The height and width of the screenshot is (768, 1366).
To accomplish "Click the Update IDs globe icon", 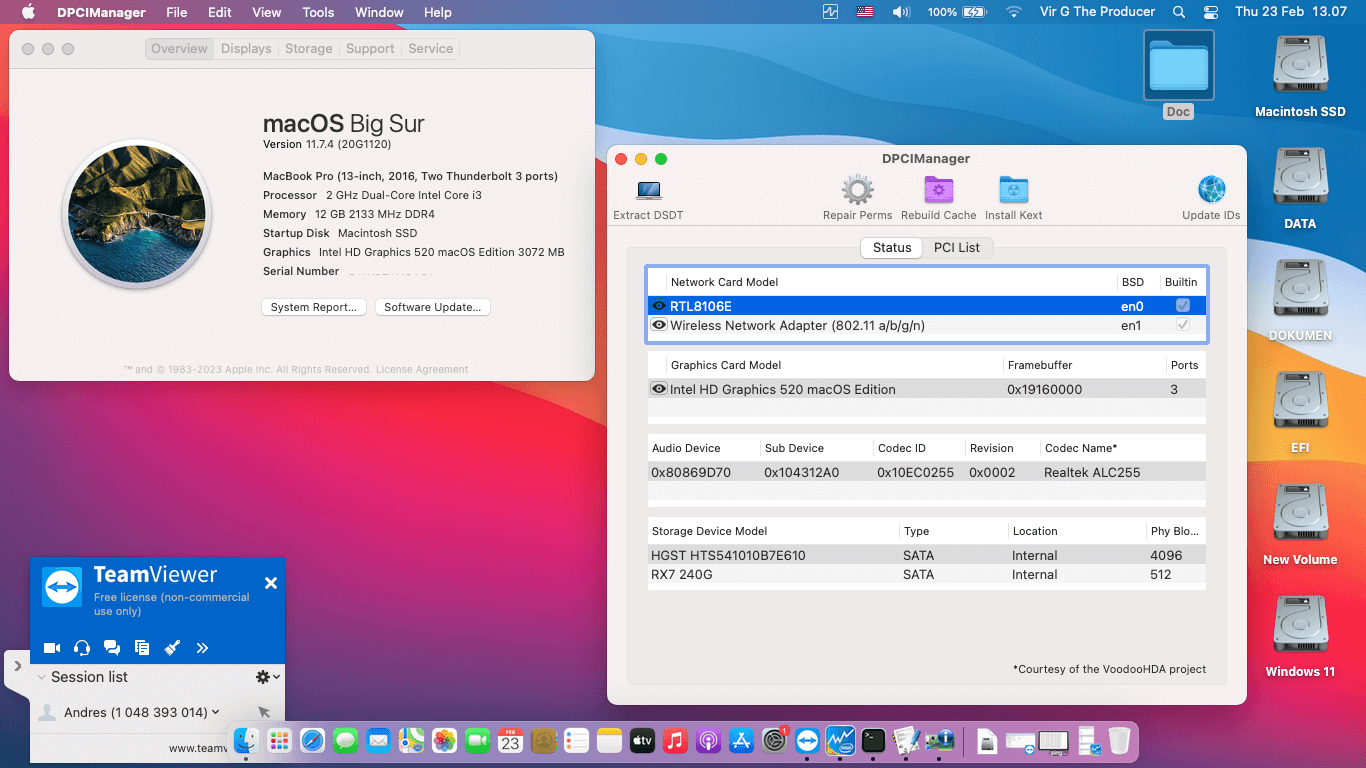I will (1211, 189).
